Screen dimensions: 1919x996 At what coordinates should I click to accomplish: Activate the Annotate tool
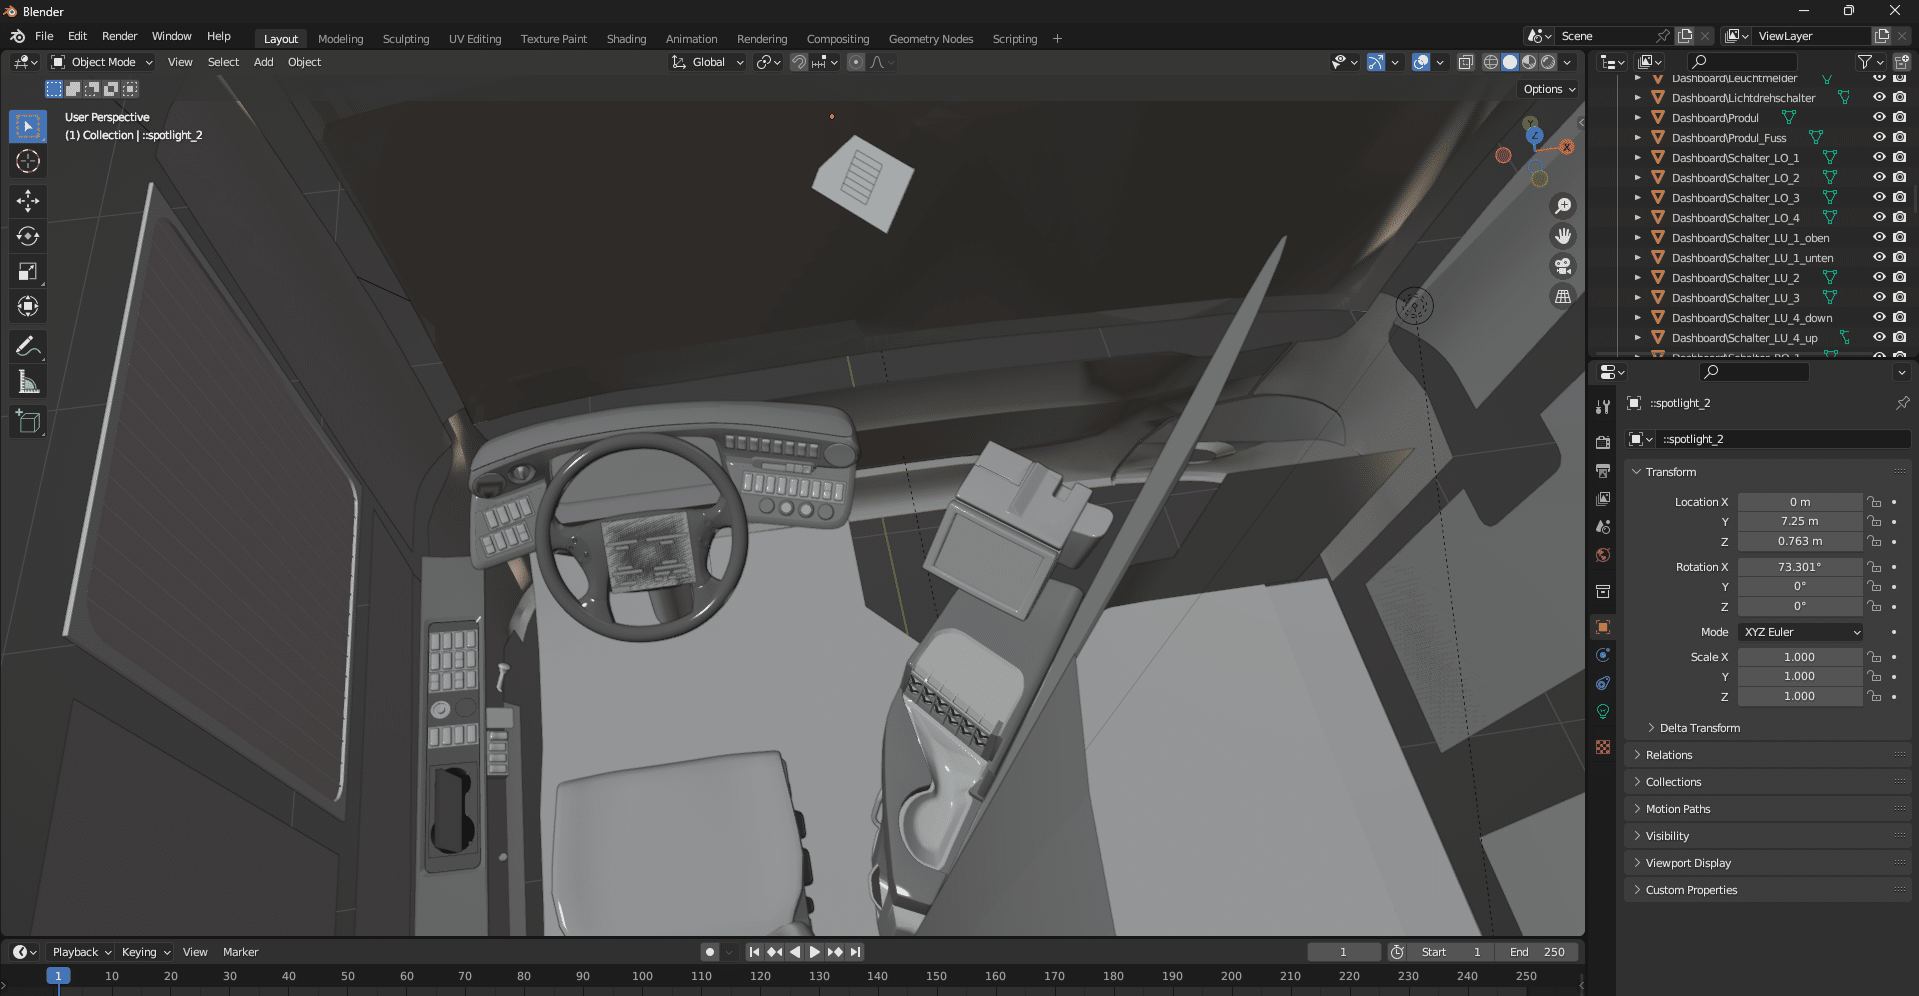pos(28,347)
